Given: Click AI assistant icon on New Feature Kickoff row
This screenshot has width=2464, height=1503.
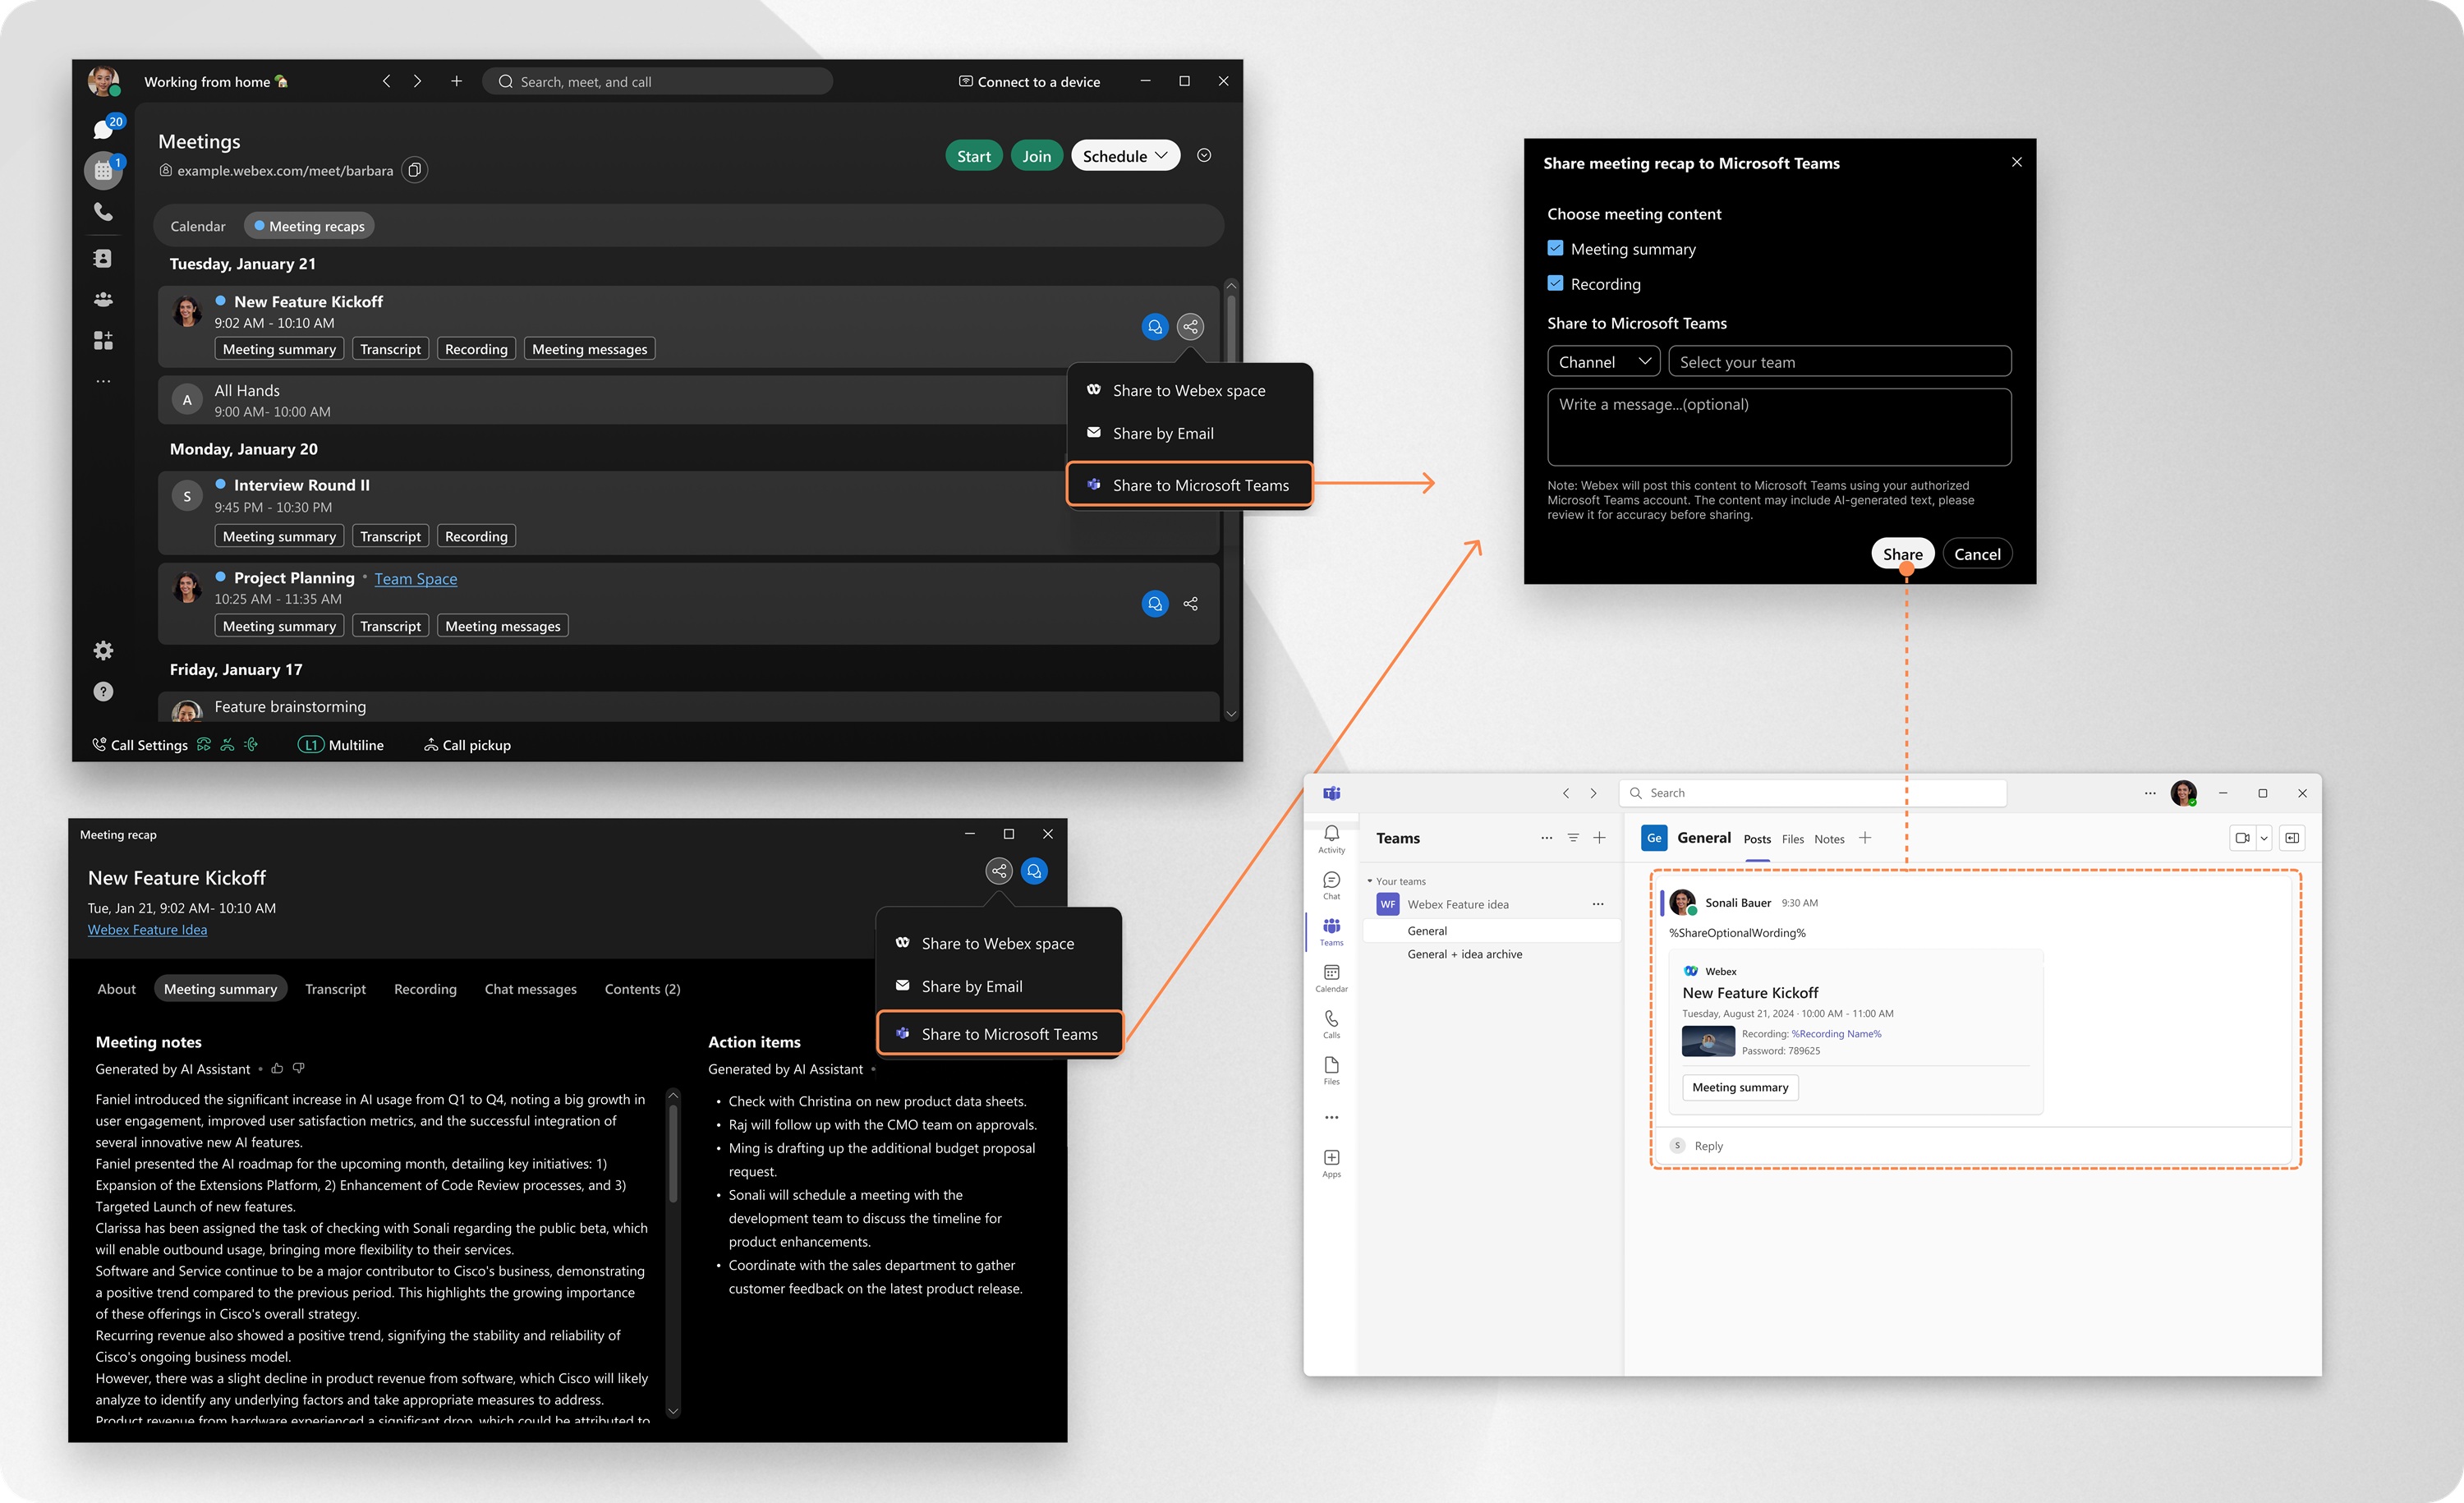Looking at the screenshot, I should 1155,327.
